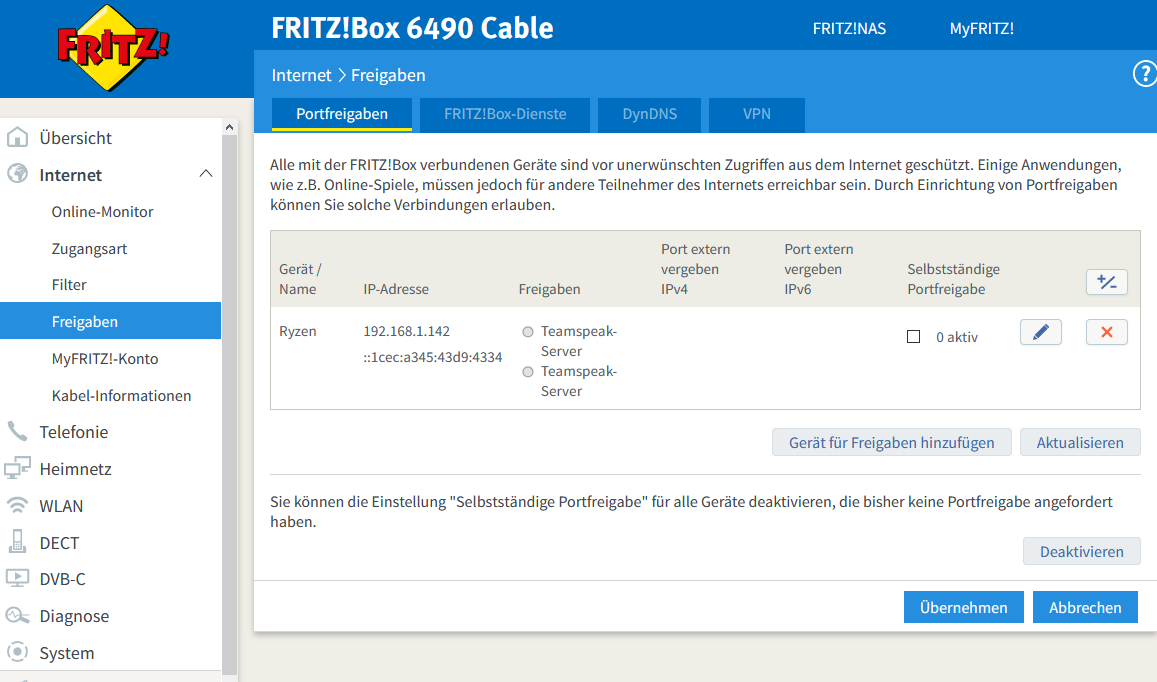Click Gerät für Freigaben hinzufügen
The width and height of the screenshot is (1157, 682).
pyautogui.click(x=891, y=442)
